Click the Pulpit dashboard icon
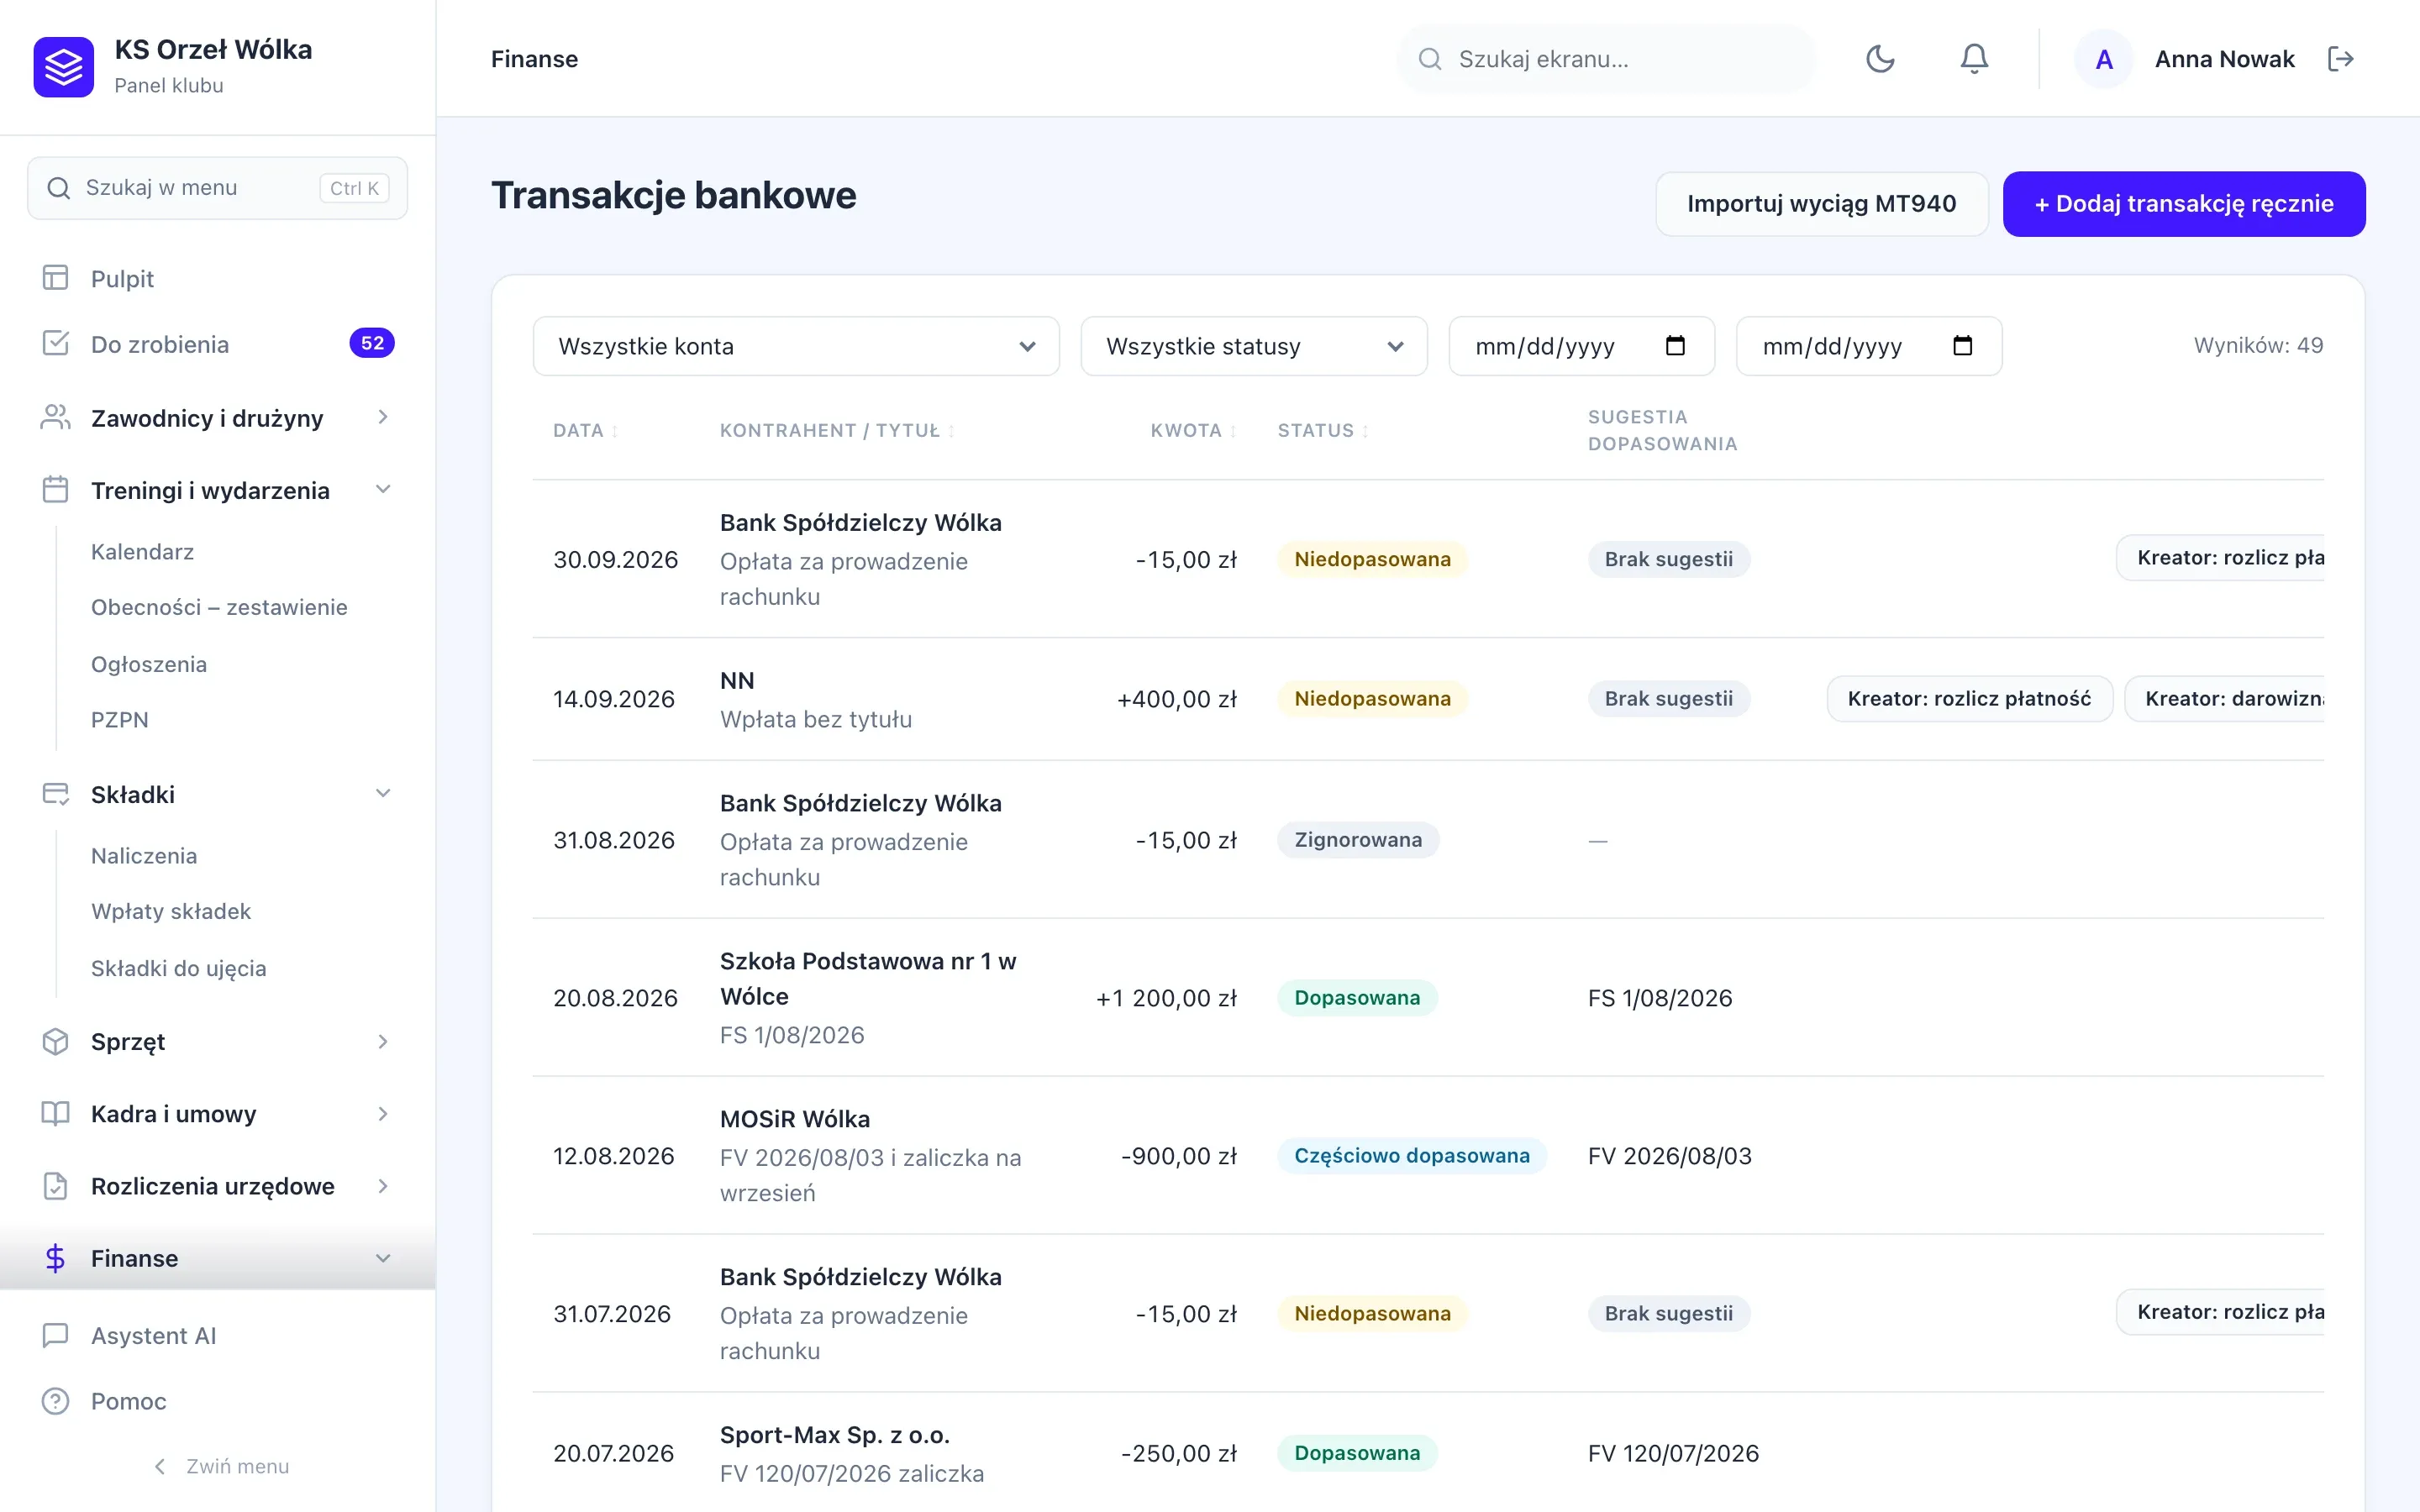This screenshot has width=2420, height=1512. [x=56, y=278]
